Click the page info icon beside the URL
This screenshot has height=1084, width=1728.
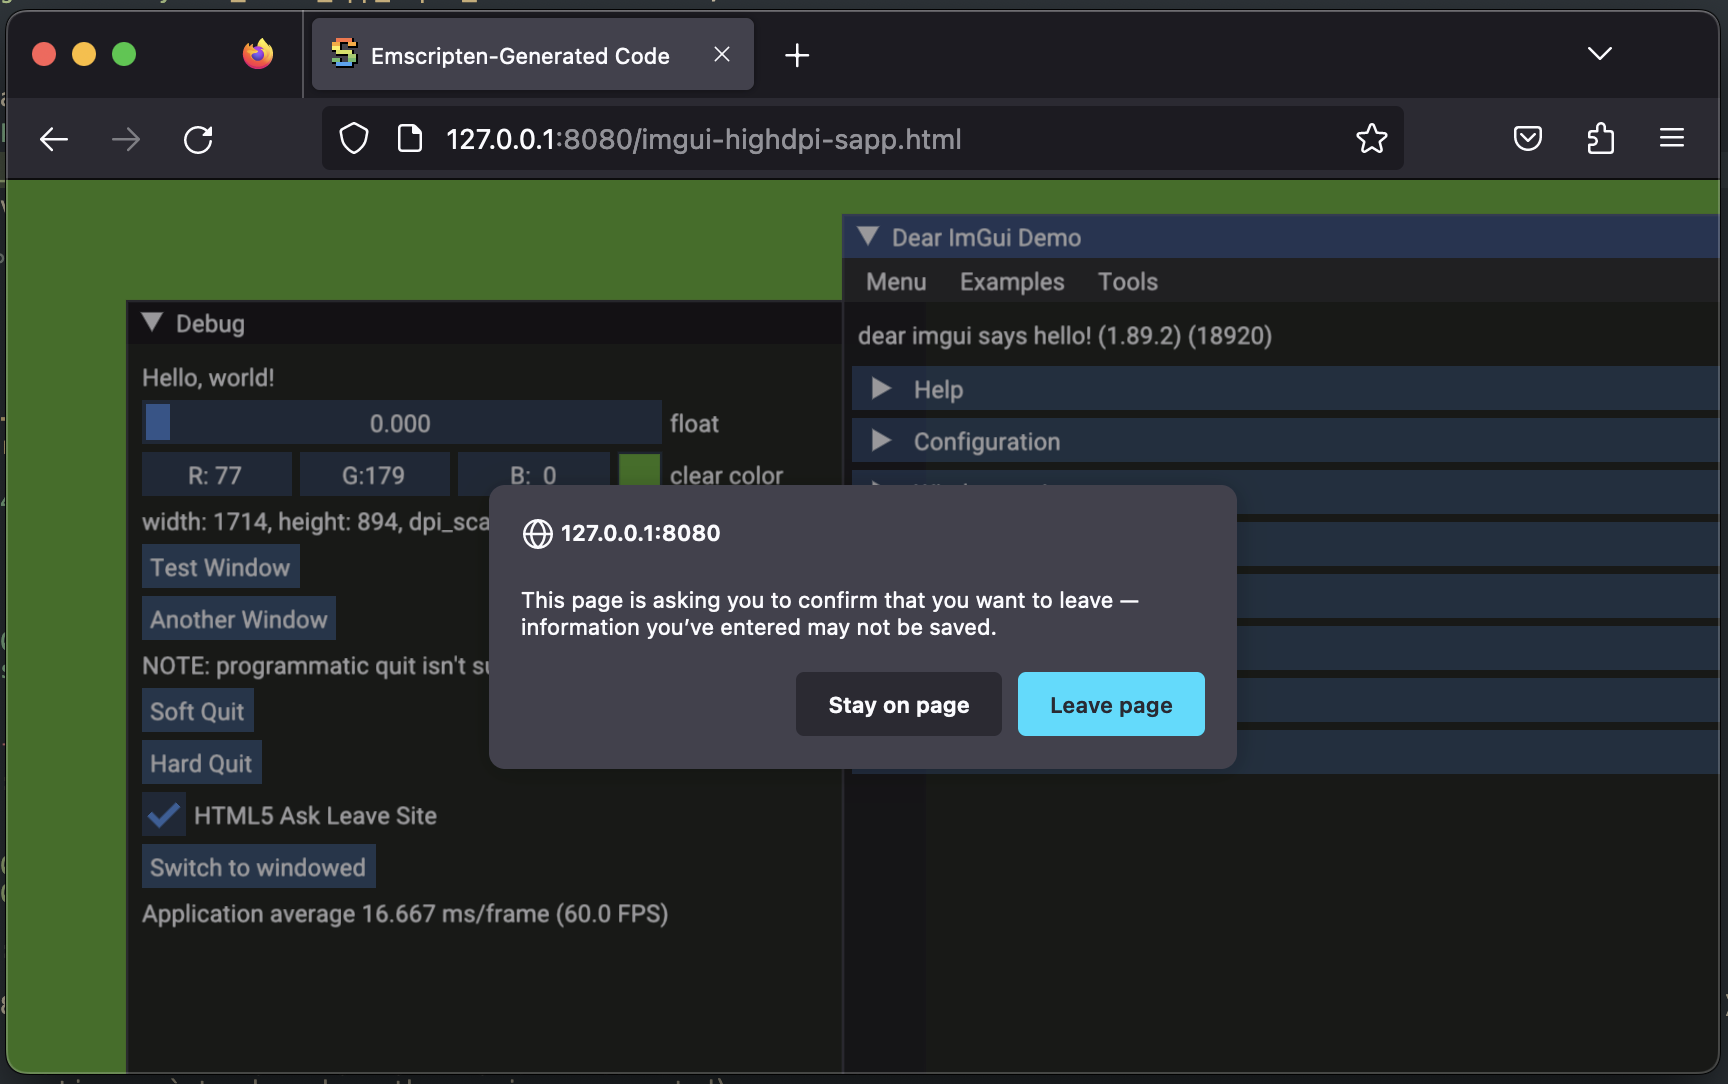point(409,139)
